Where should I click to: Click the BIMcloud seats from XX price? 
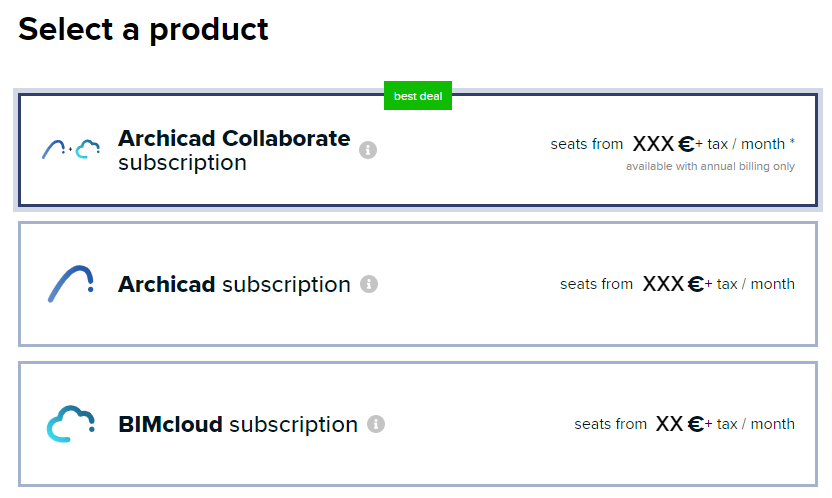tap(684, 424)
